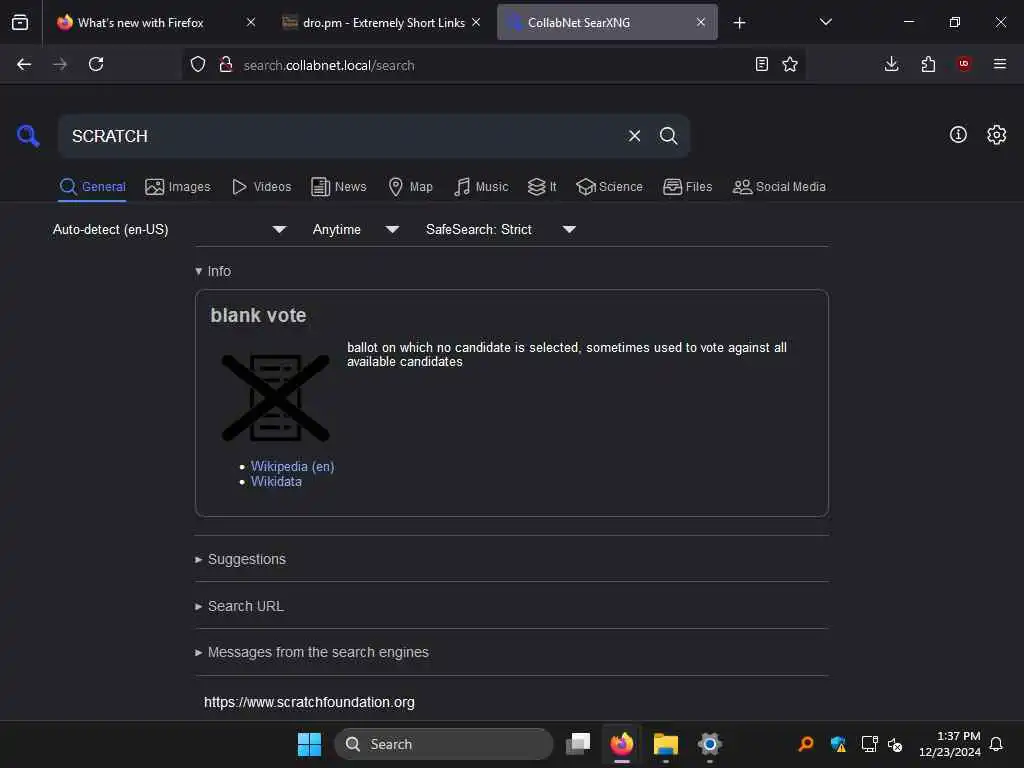Image resolution: width=1024 pixels, height=768 pixels.
Task: Select the It search category
Action: pyautogui.click(x=542, y=187)
